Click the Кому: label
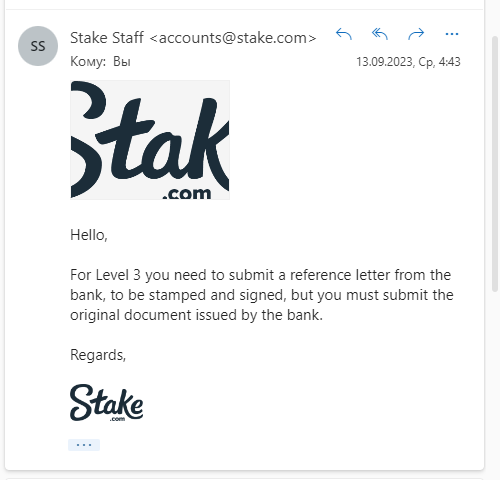This screenshot has width=500, height=480. pos(88,62)
